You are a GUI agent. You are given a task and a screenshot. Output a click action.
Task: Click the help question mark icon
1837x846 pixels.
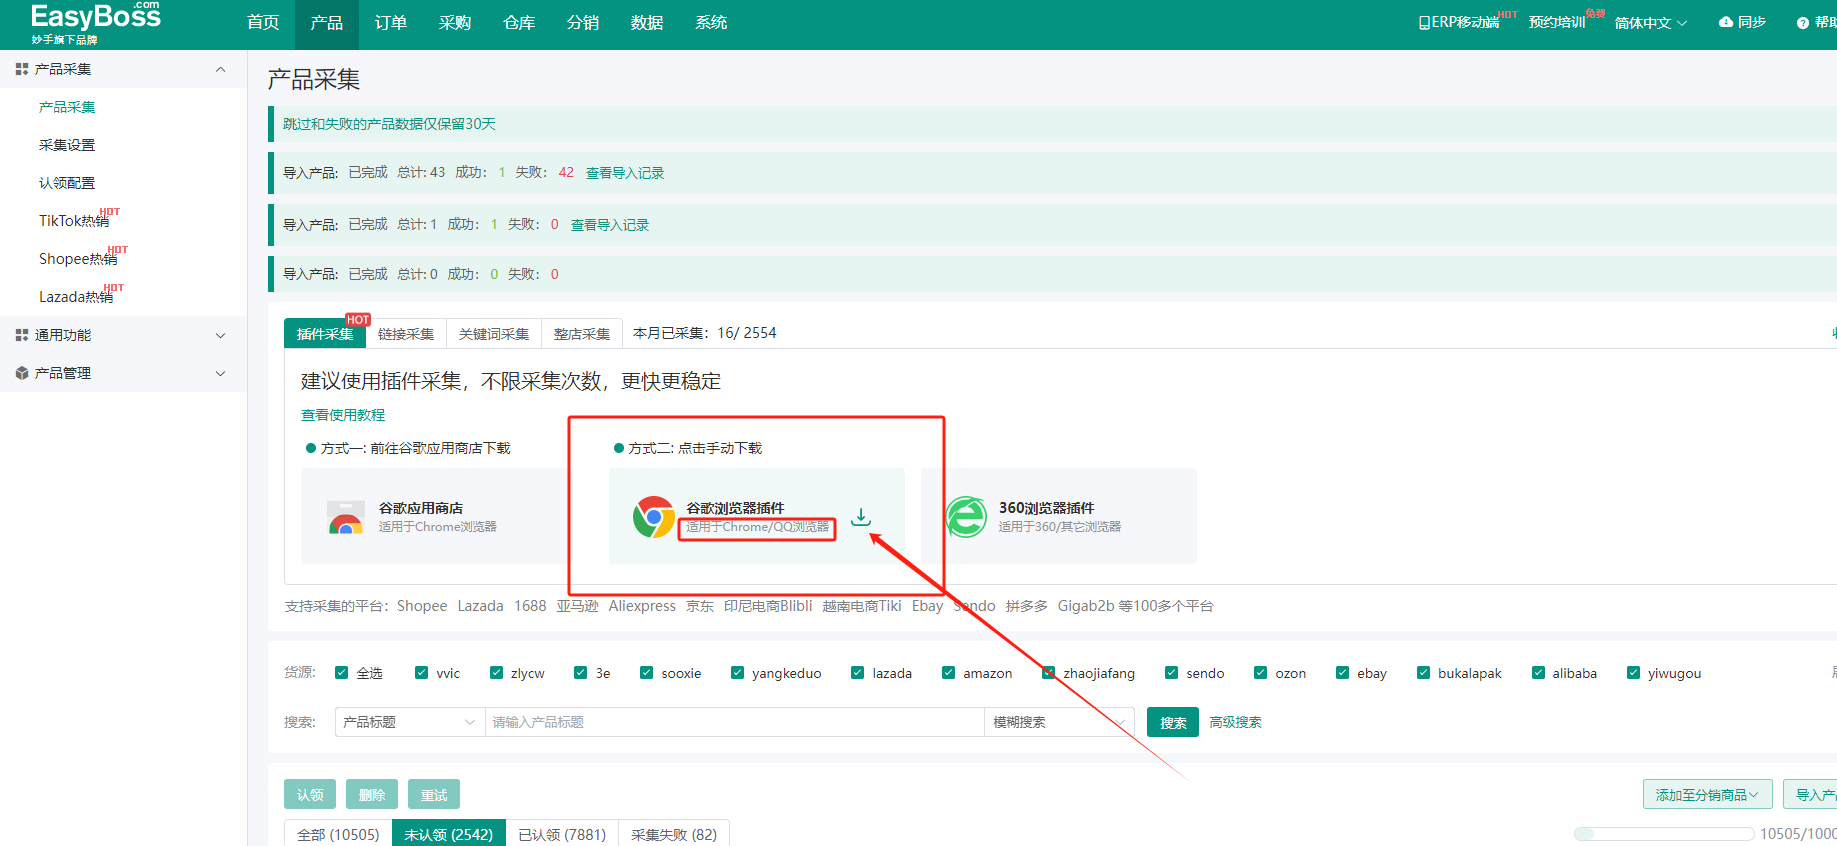tap(1803, 23)
